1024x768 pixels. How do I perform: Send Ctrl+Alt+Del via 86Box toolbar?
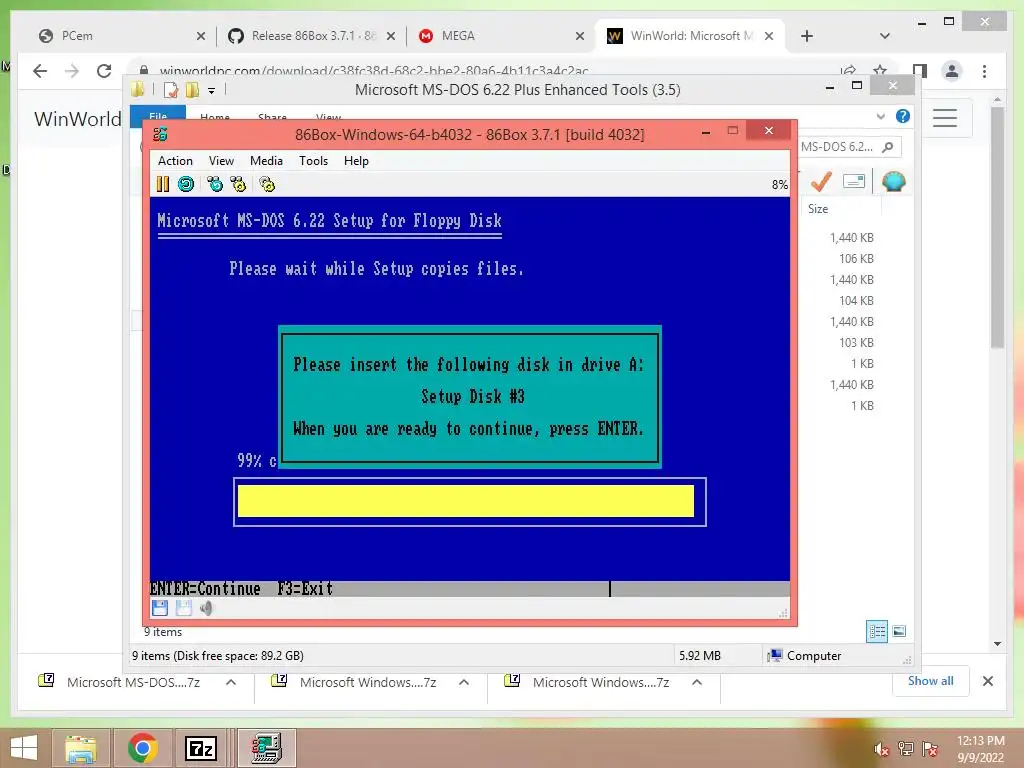pos(214,184)
